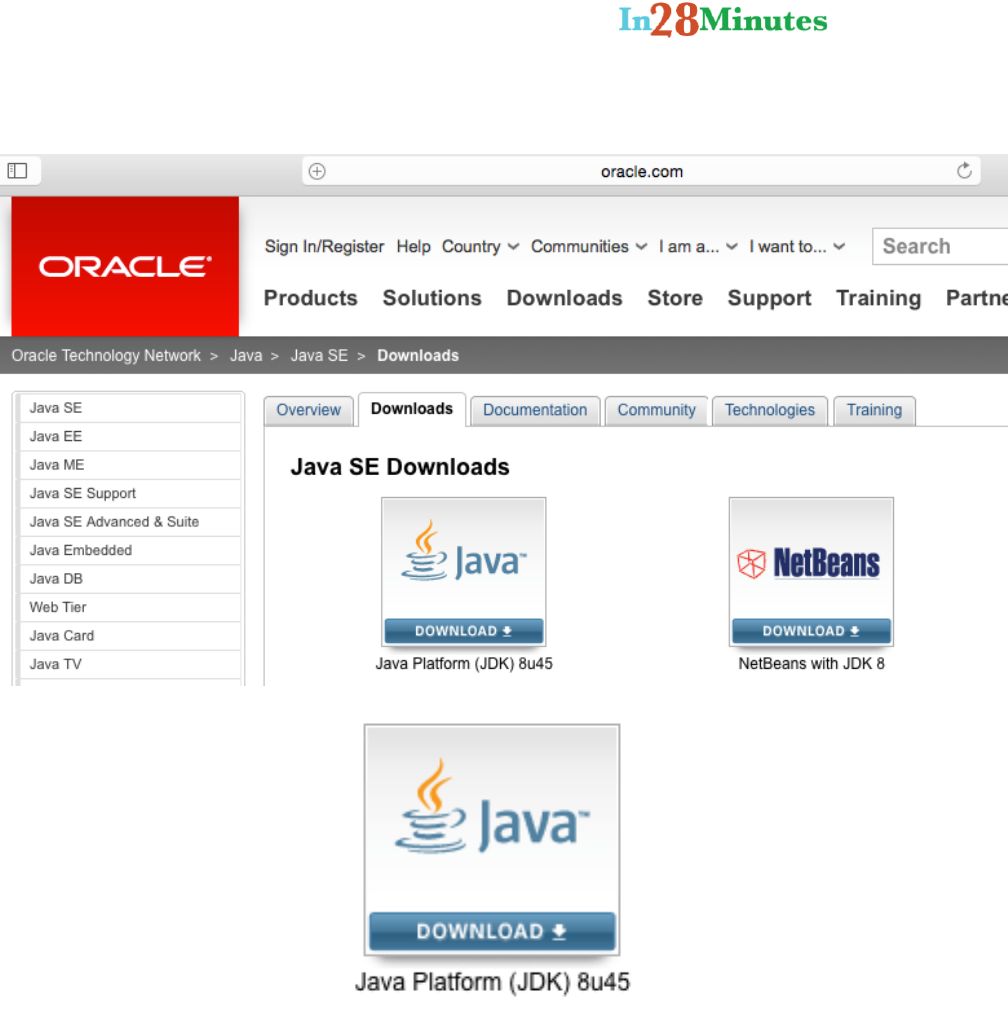The image size is (1008, 1011).
Task: Open Java SE Advanced & Suite
Action: coord(130,522)
